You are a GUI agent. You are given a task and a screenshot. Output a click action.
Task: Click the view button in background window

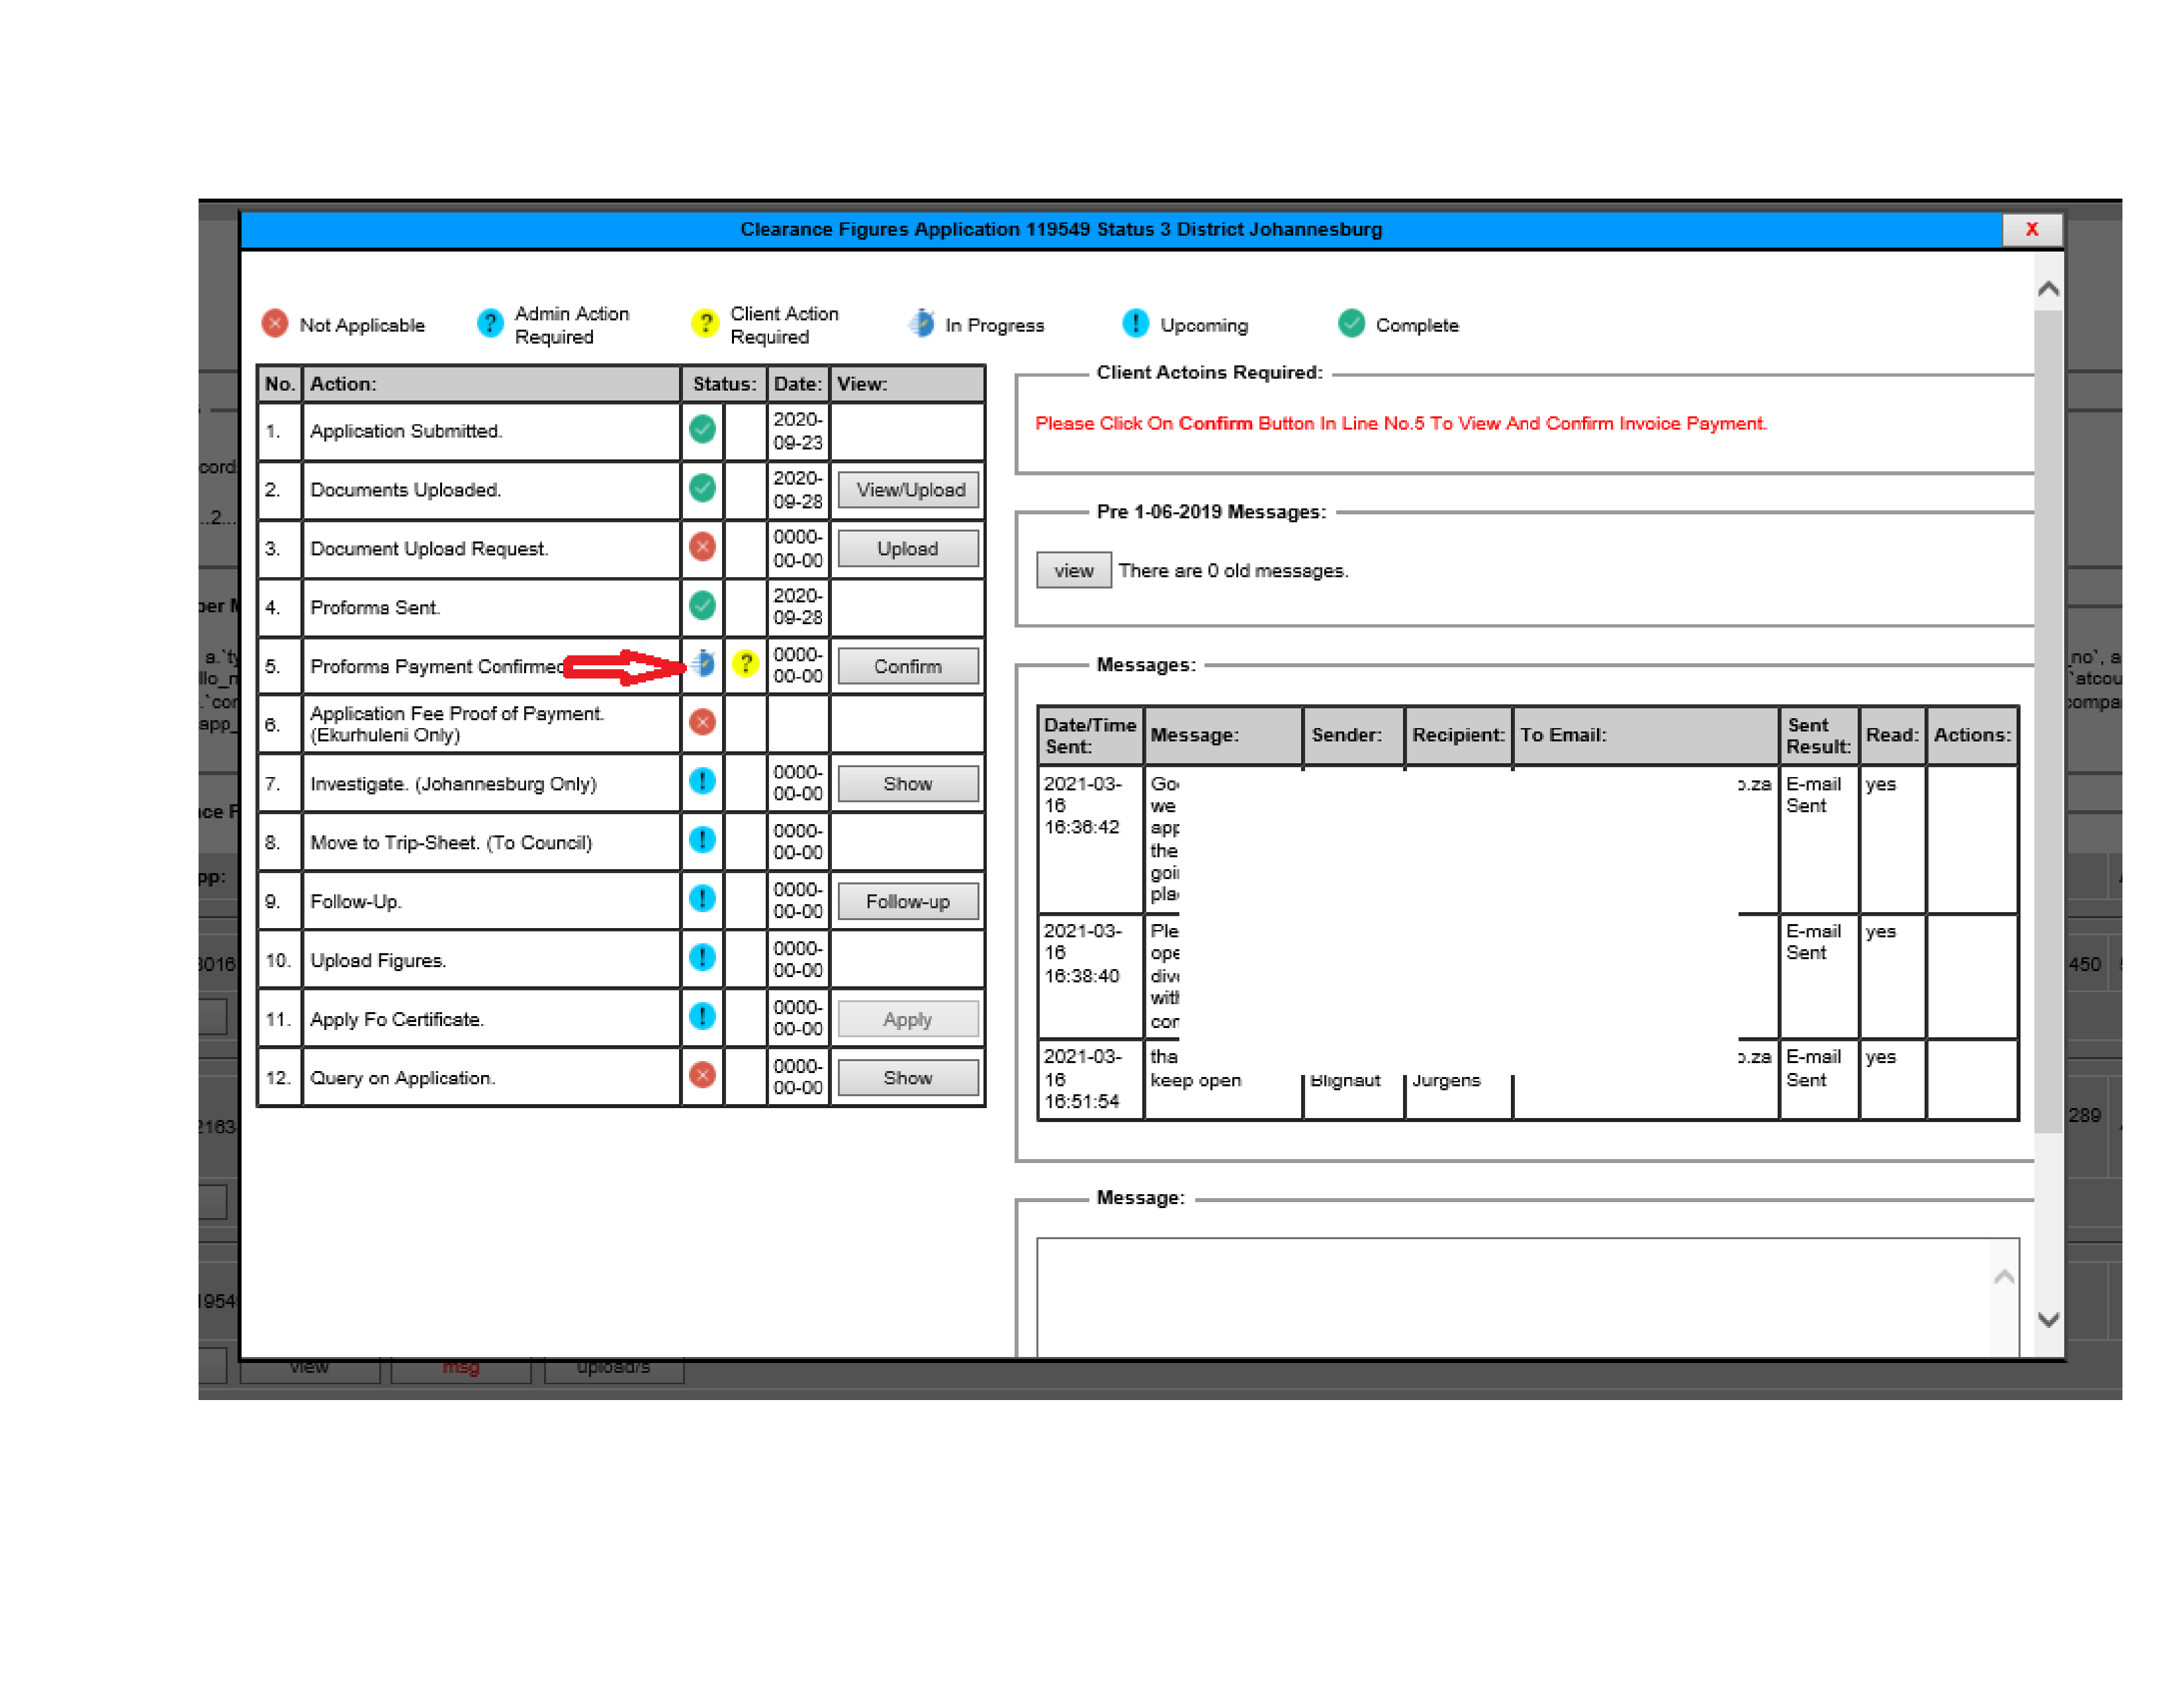coord(309,1369)
